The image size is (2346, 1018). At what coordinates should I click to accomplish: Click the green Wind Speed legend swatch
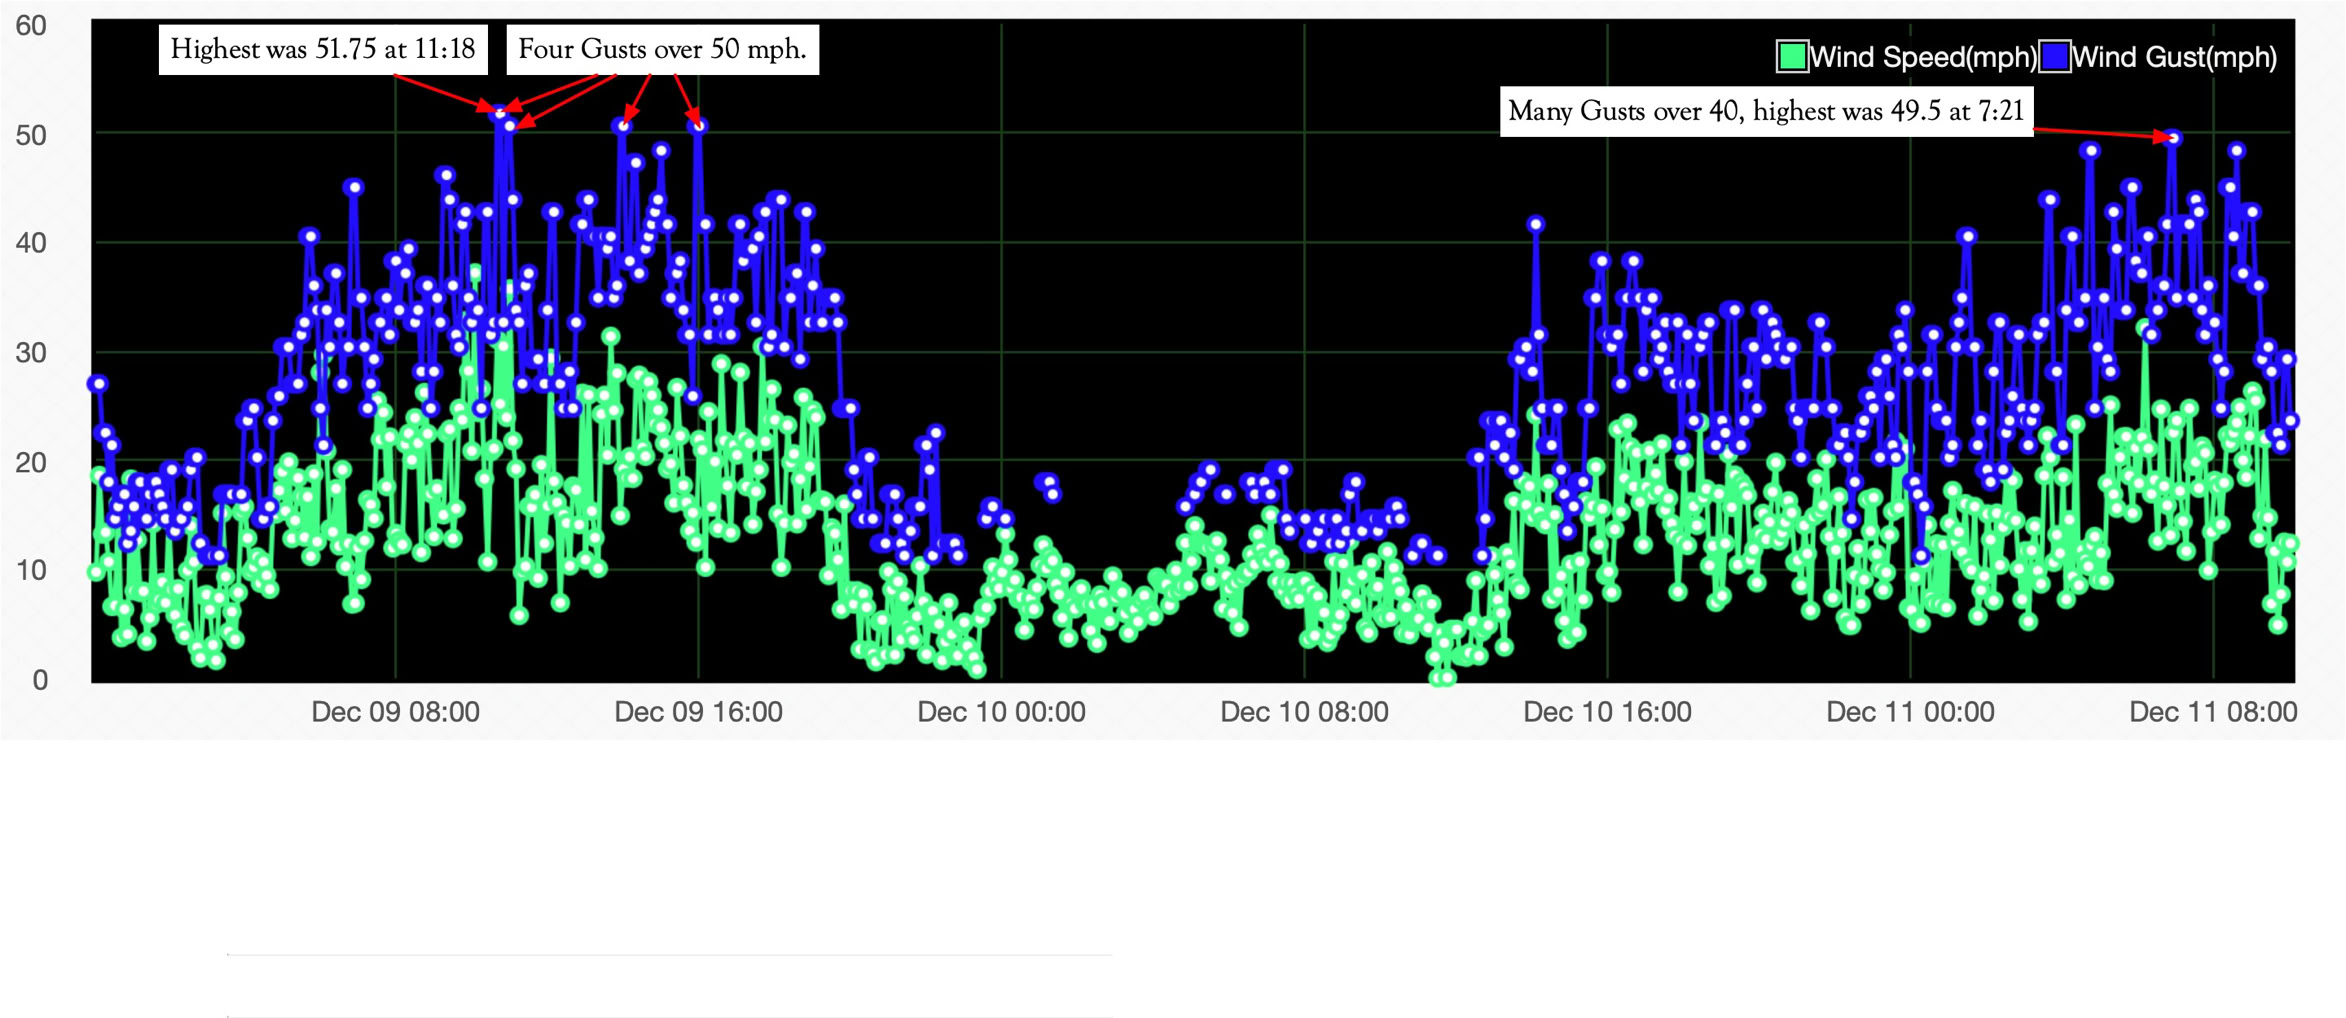[1791, 57]
